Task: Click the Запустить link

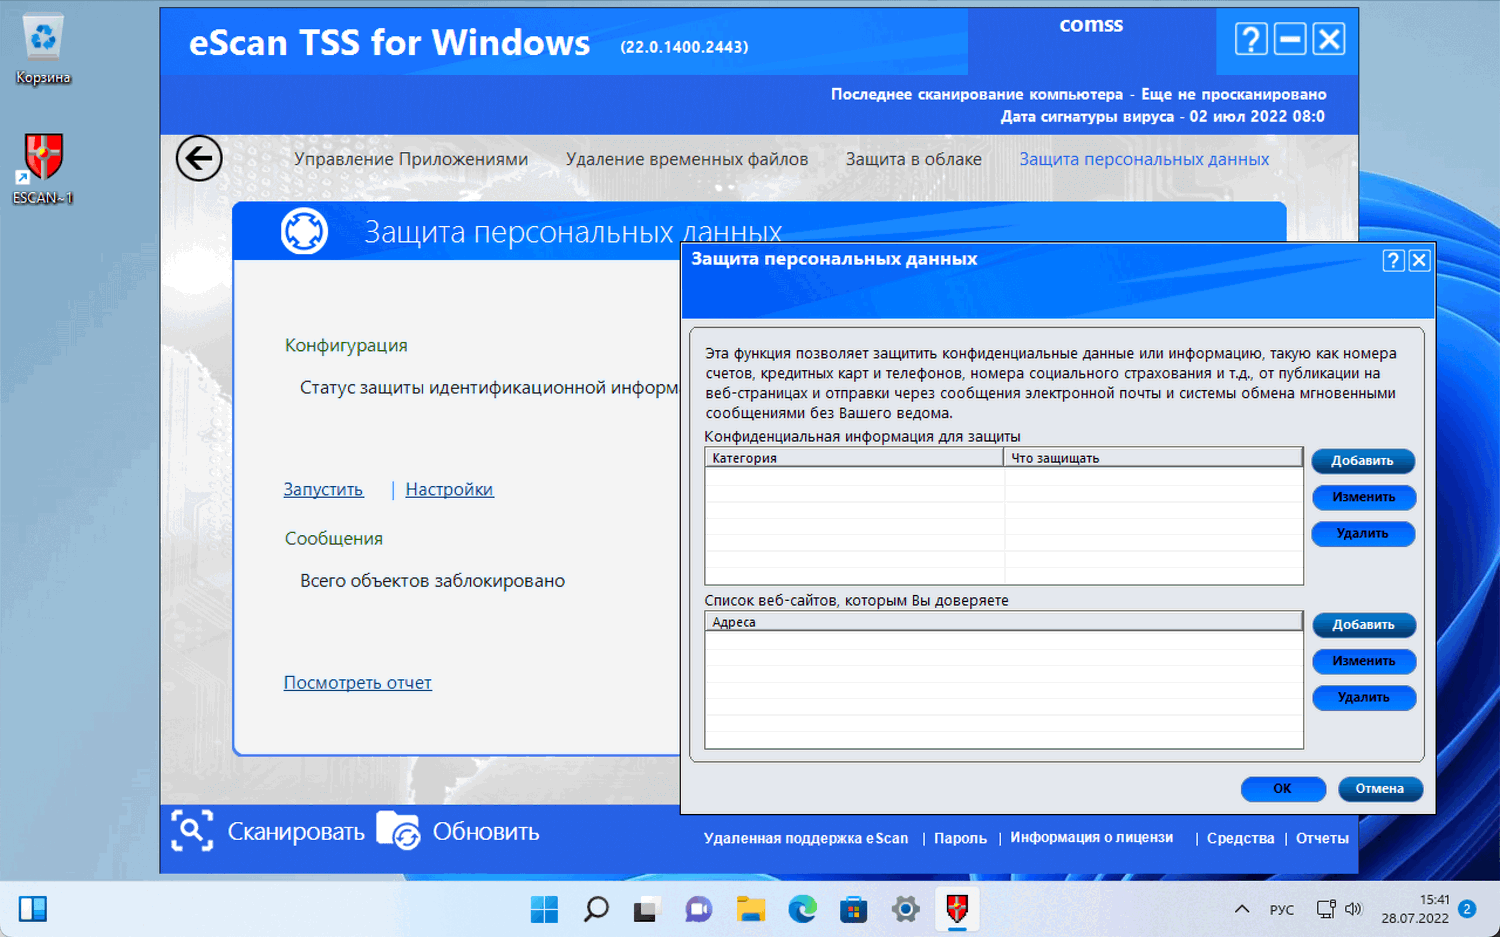Action: point(323,489)
